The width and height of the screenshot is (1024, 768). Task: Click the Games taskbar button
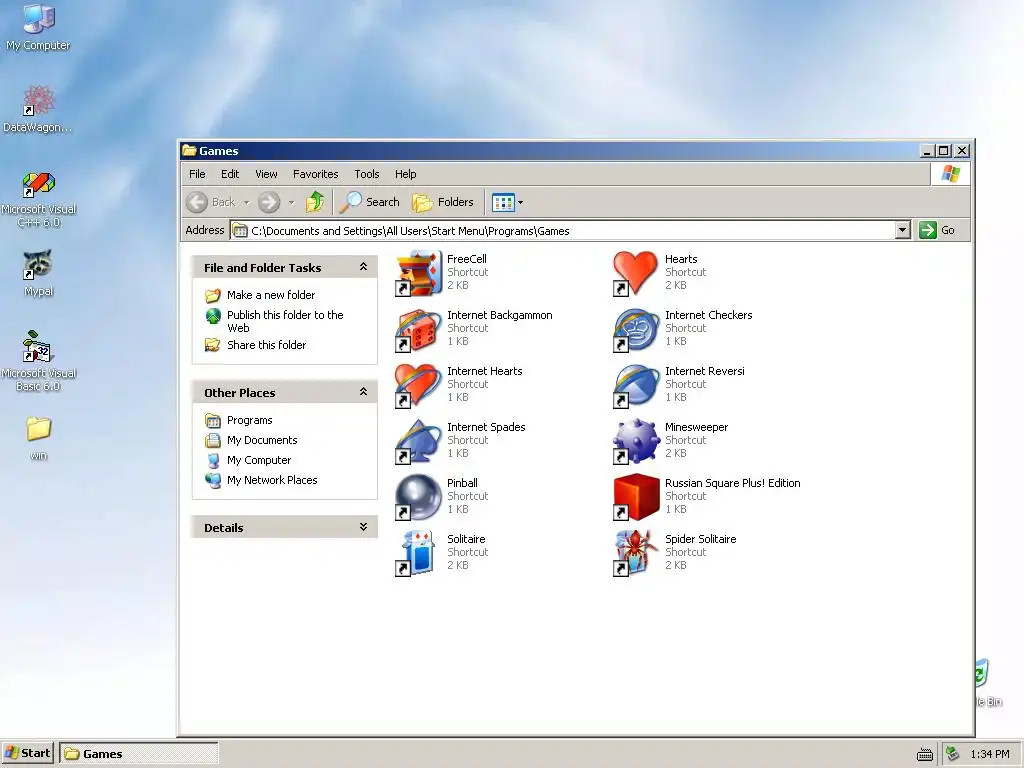coord(139,754)
